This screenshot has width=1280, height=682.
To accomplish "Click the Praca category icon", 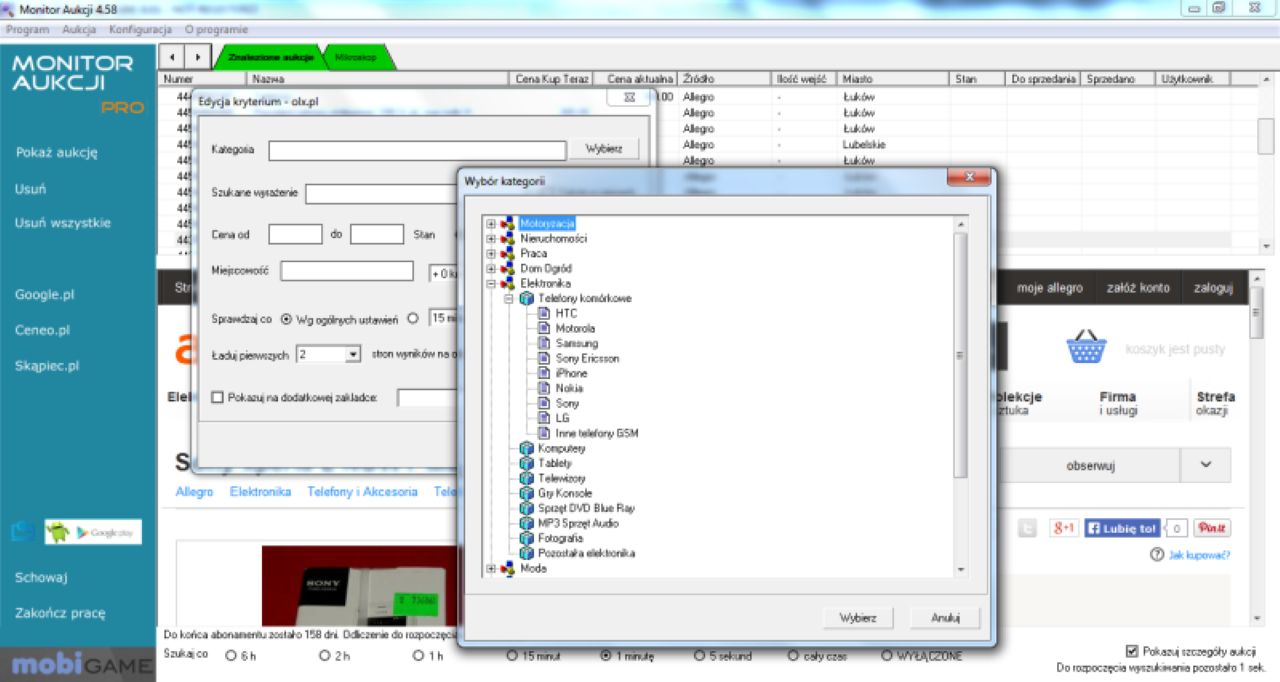I will (508, 254).
